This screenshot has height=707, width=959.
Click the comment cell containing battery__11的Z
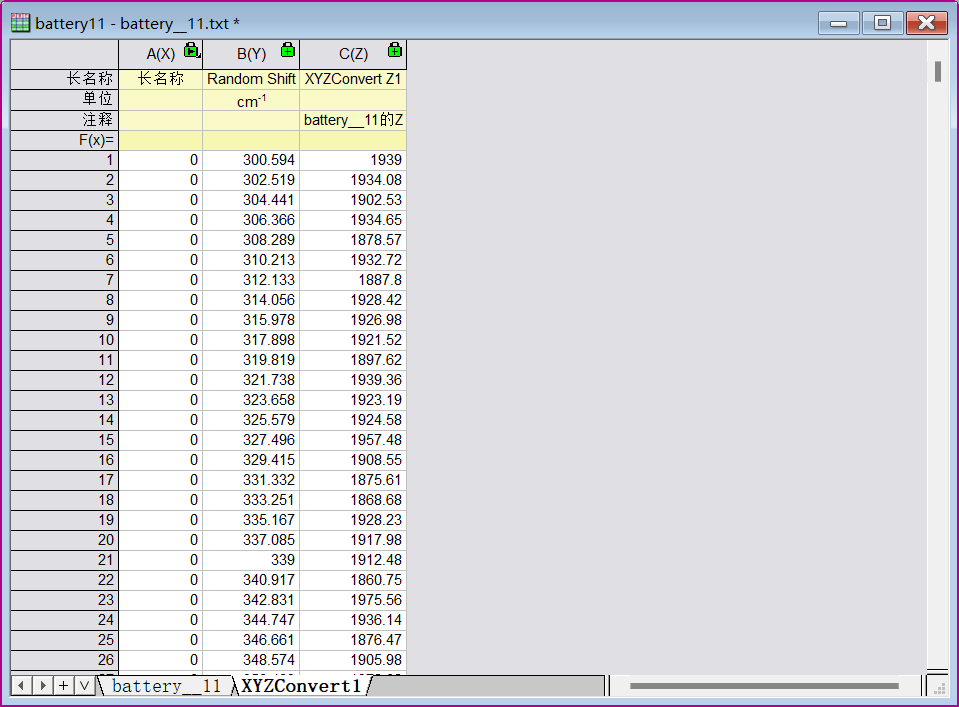pyautogui.click(x=353, y=120)
